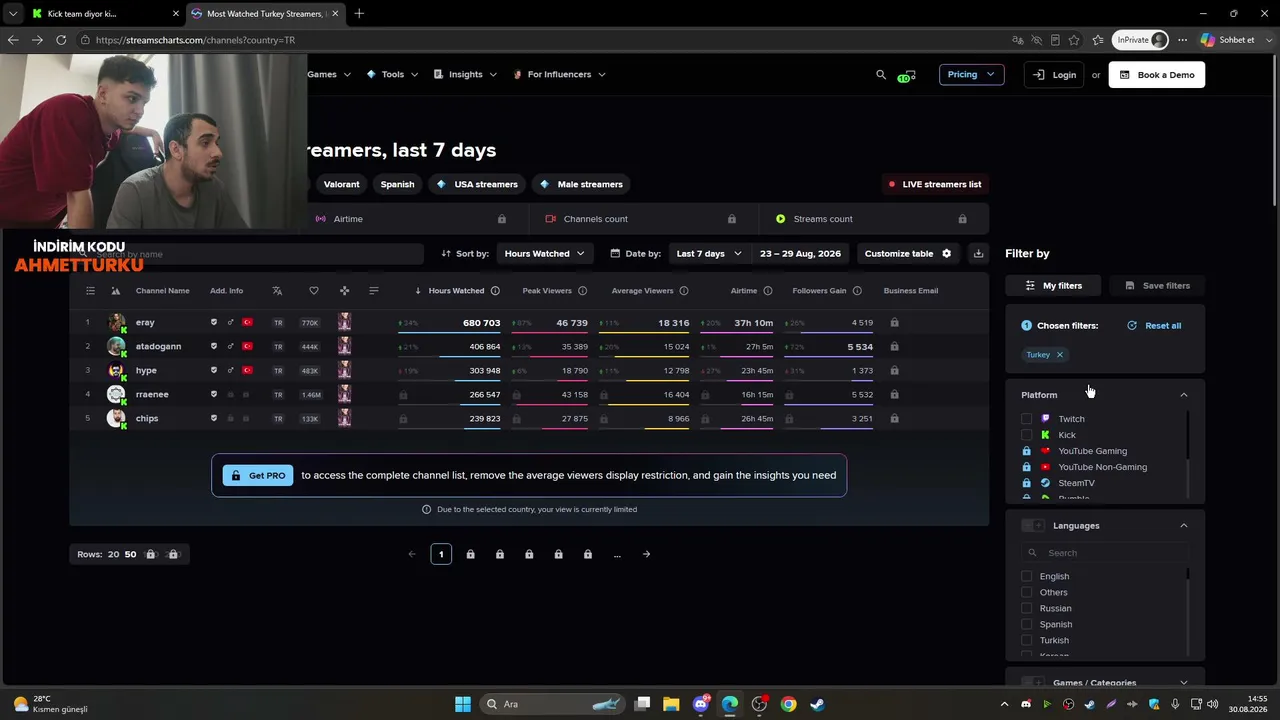Refresh the browser page
This screenshot has height=720, width=1280.
pyautogui.click(x=61, y=40)
